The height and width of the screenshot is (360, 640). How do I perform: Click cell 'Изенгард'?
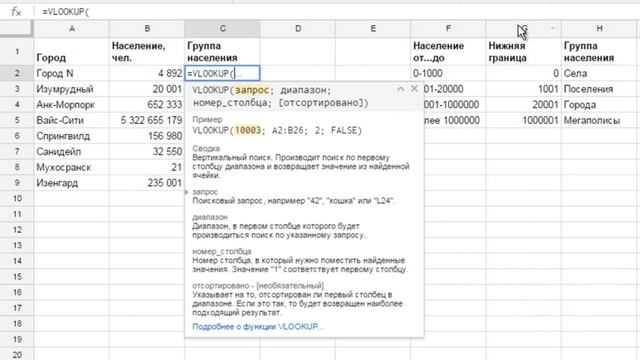click(72, 183)
